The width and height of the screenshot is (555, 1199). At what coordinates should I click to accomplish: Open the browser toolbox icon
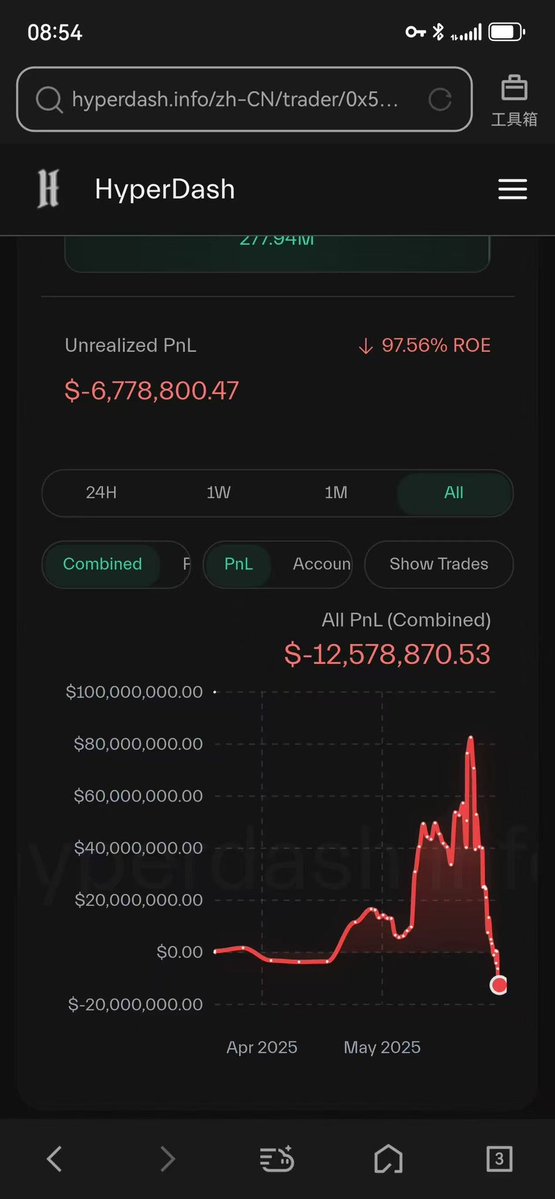tap(514, 99)
